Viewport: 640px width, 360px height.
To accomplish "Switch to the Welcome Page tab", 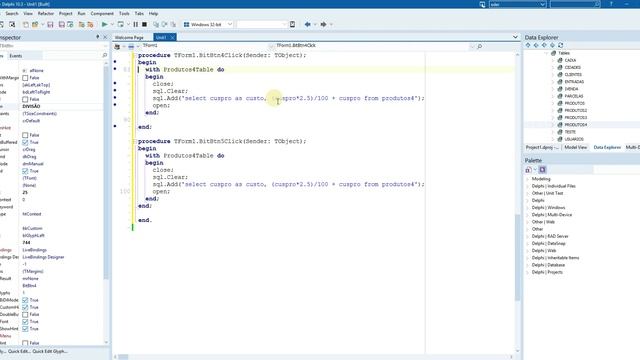I will (129, 38).
